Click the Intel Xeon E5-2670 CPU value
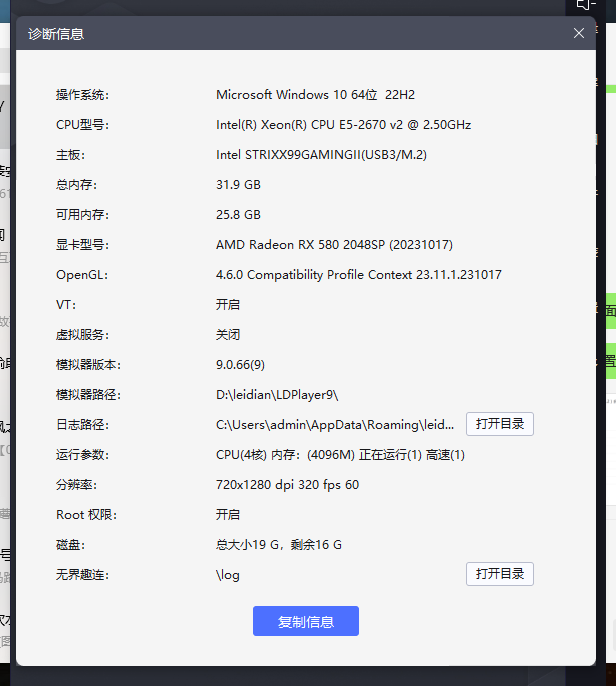 pos(343,125)
